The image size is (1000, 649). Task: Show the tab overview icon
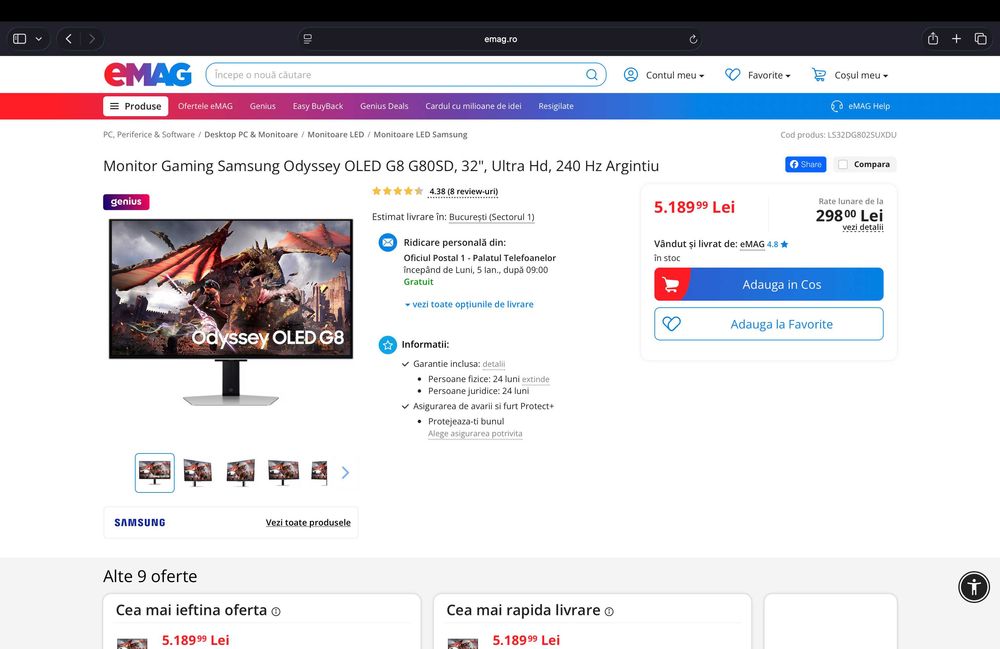coord(981,39)
